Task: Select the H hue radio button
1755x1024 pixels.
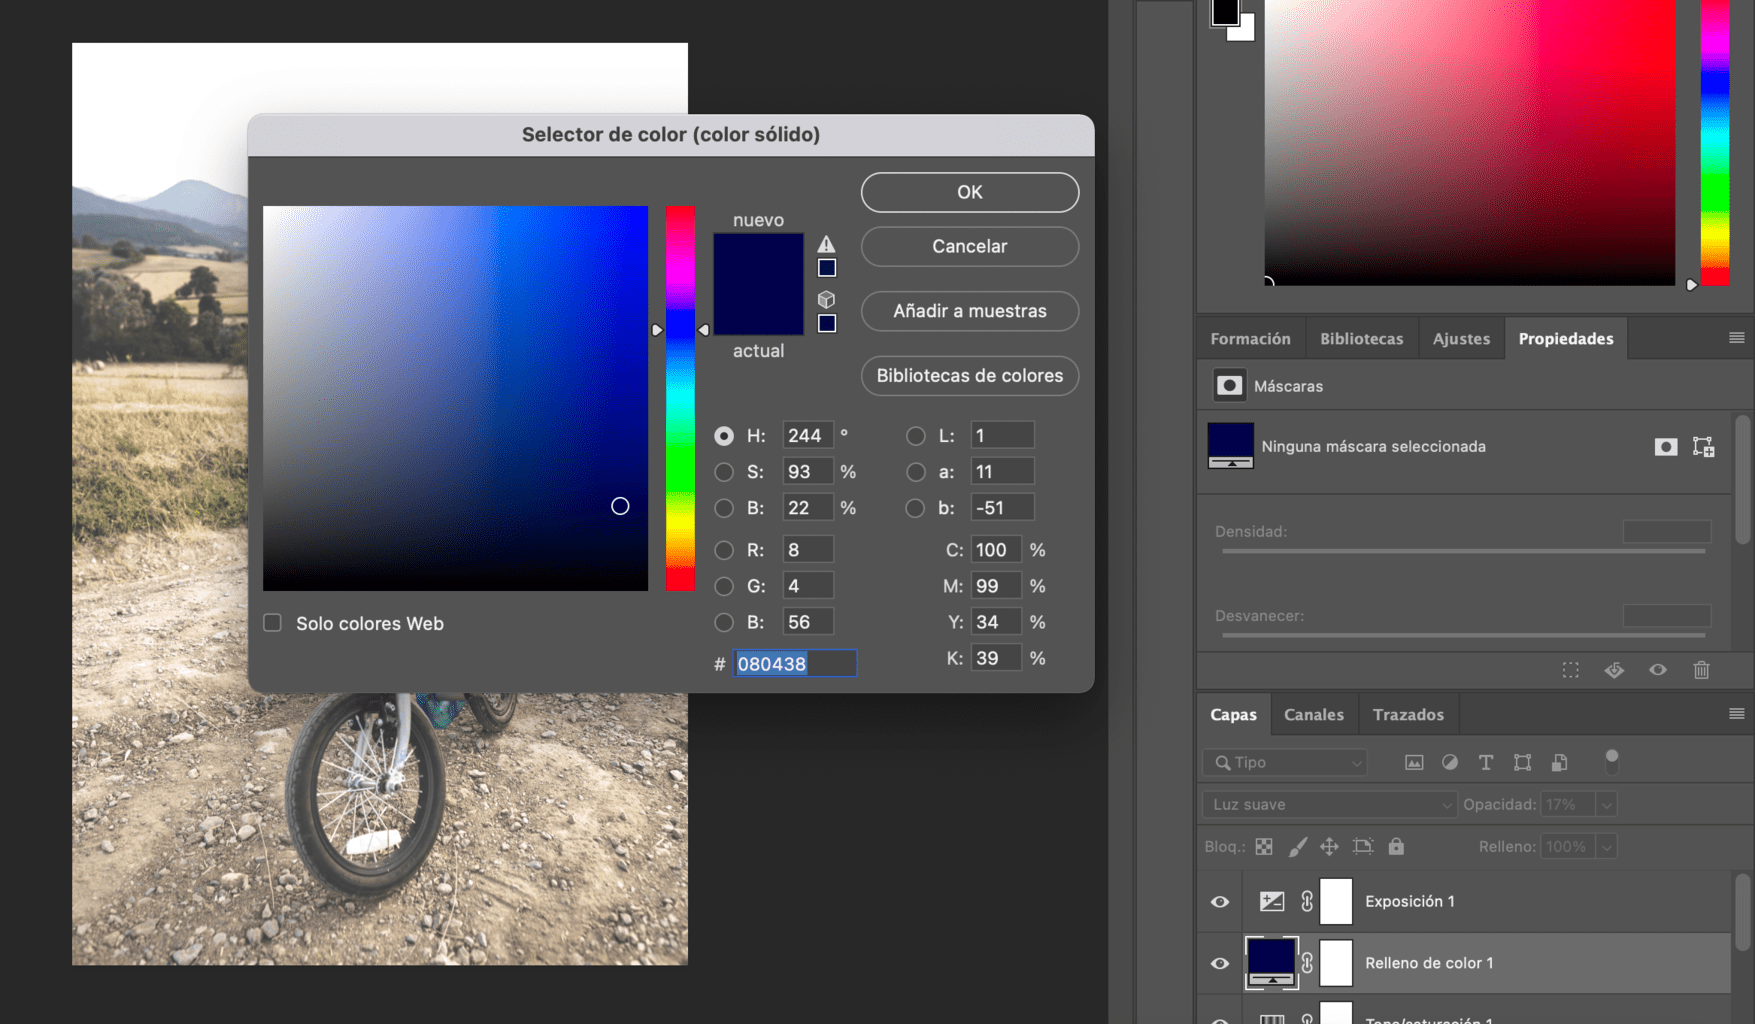Action: tap(724, 436)
